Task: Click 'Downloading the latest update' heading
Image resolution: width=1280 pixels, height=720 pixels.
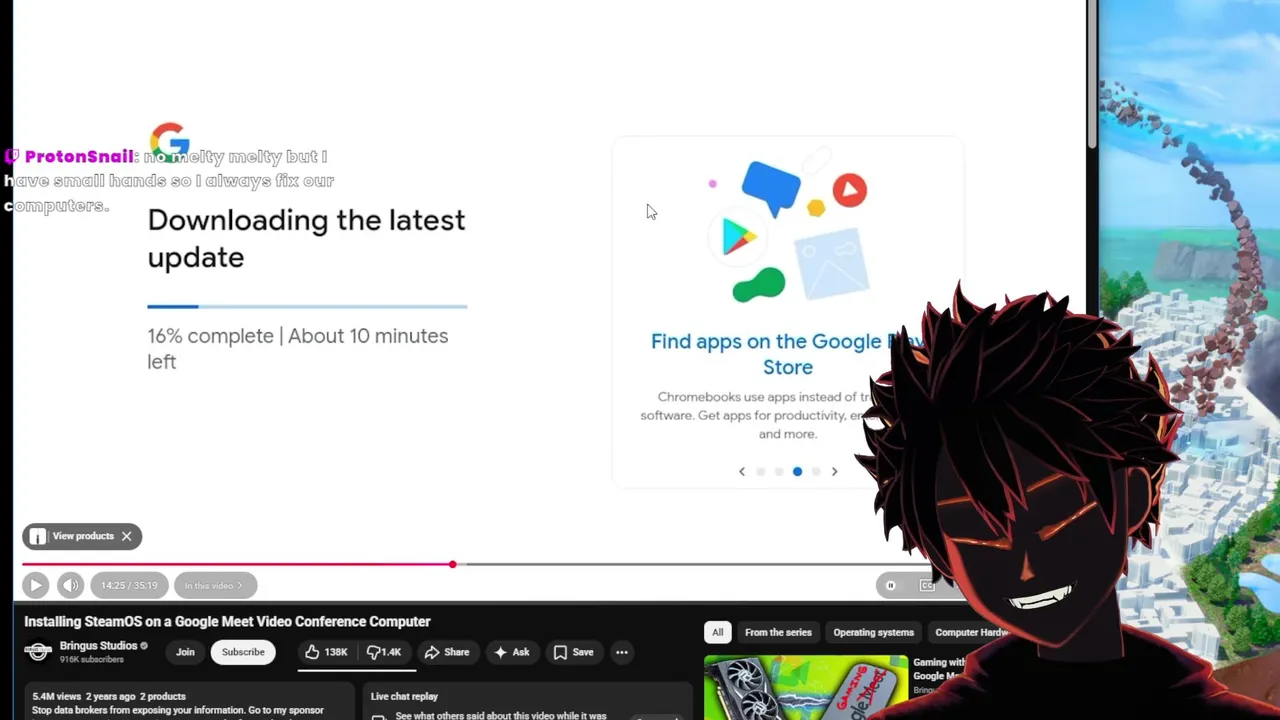Action: 306,238
